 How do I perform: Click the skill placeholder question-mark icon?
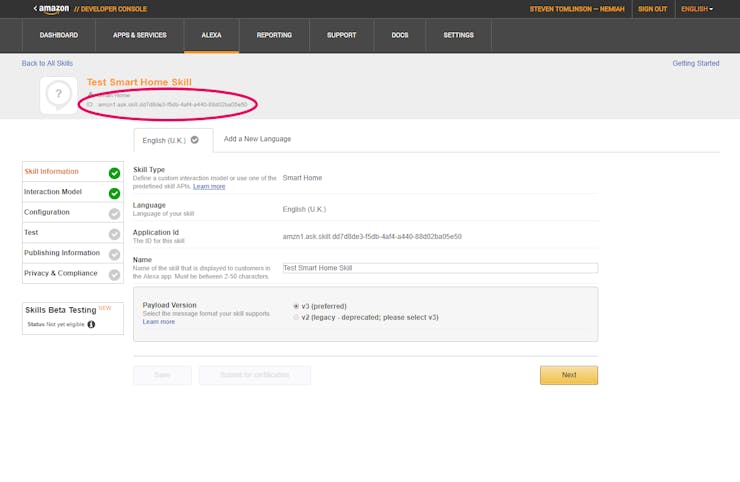[x=59, y=94]
